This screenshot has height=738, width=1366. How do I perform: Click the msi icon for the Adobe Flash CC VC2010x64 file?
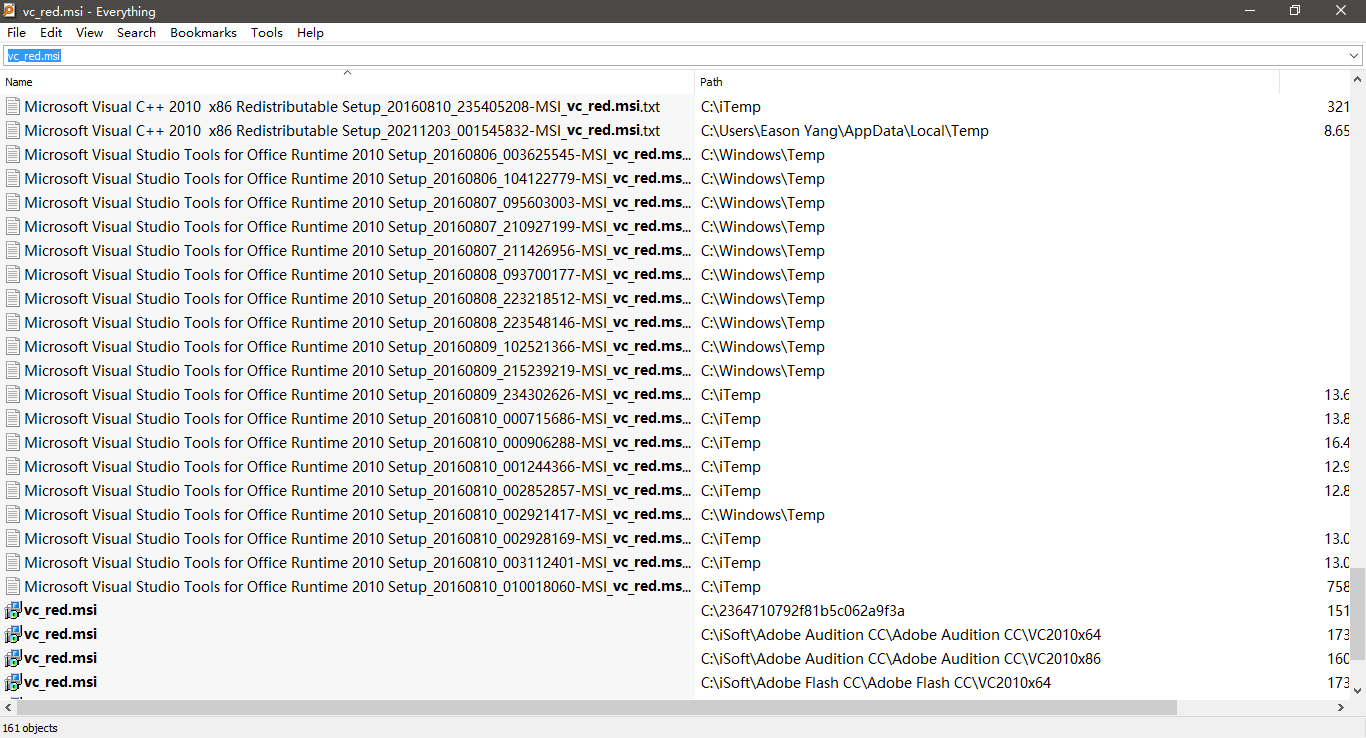coord(13,682)
